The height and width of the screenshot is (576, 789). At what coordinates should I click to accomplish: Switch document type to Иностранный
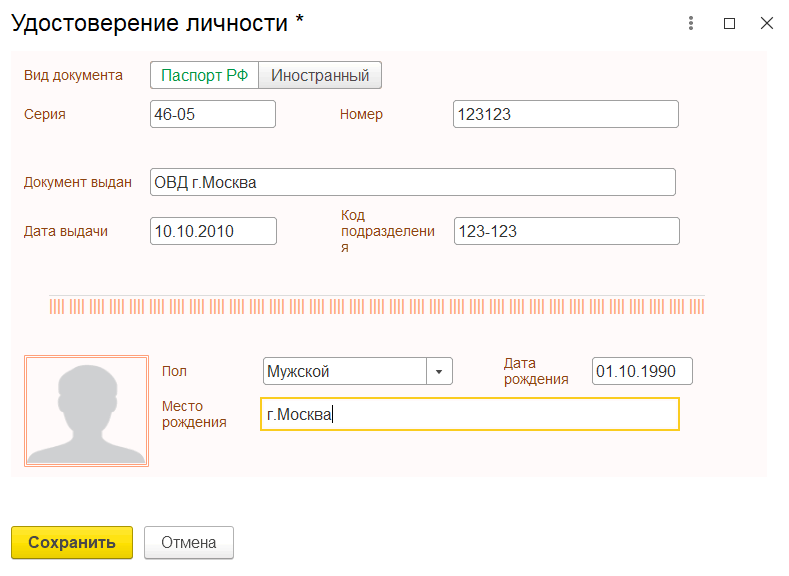(x=320, y=75)
